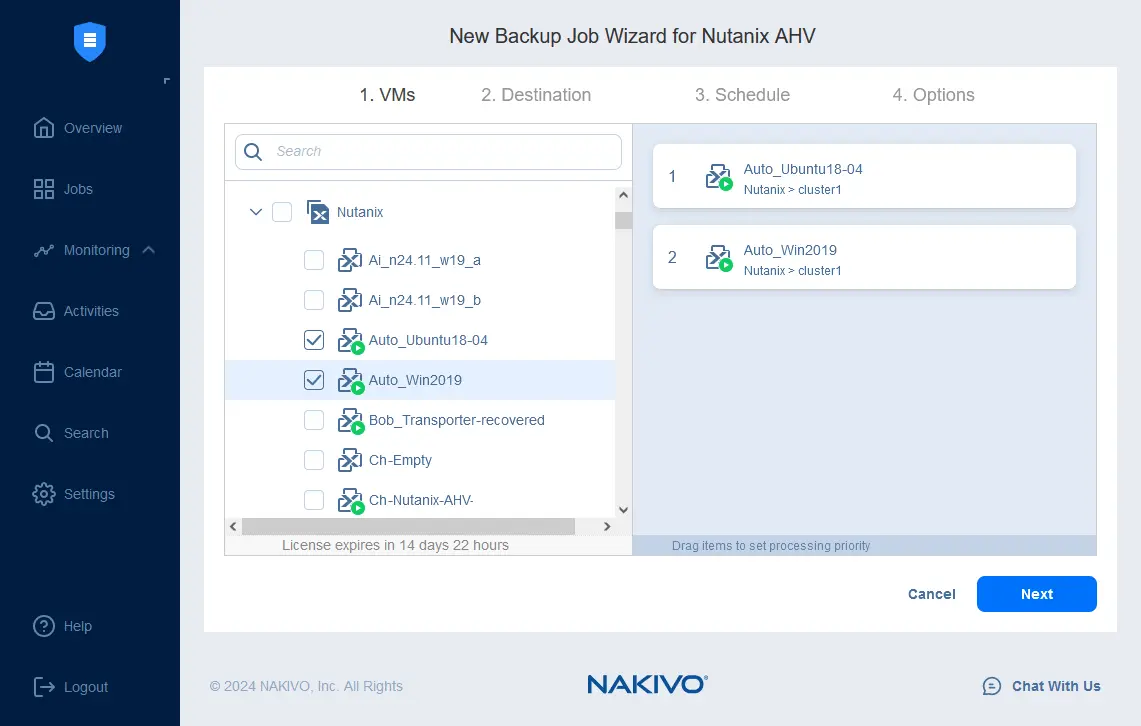Click the scroll up arrow of the VM tree

(x=623, y=195)
